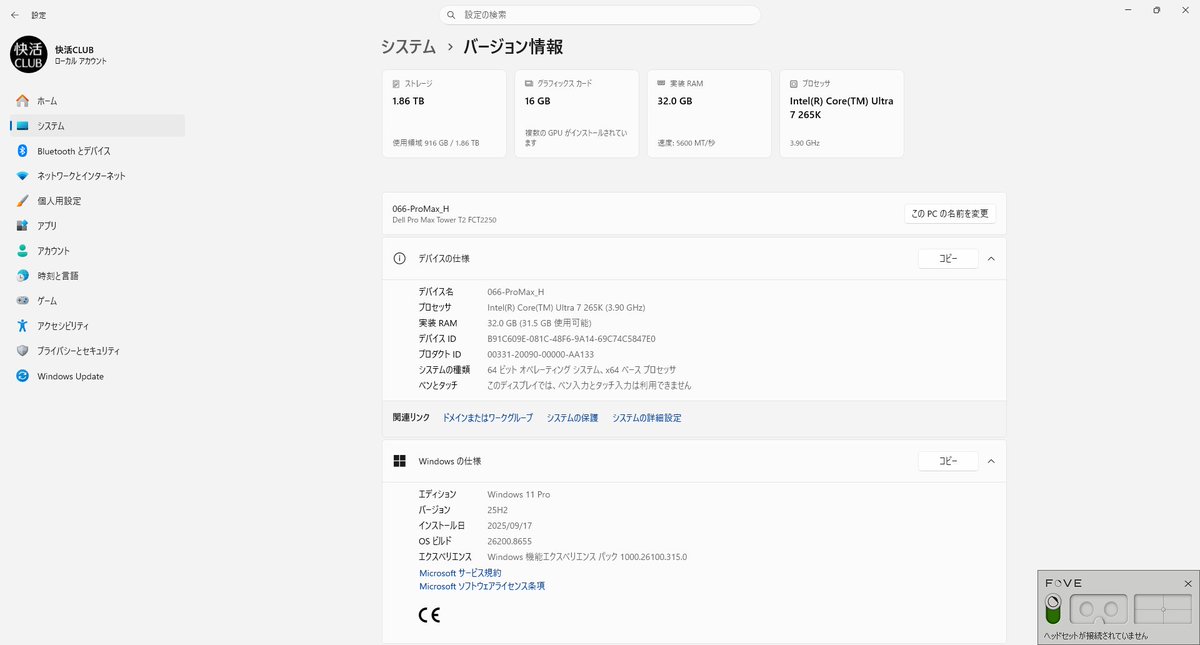Click the processor chip icon

coord(794,84)
